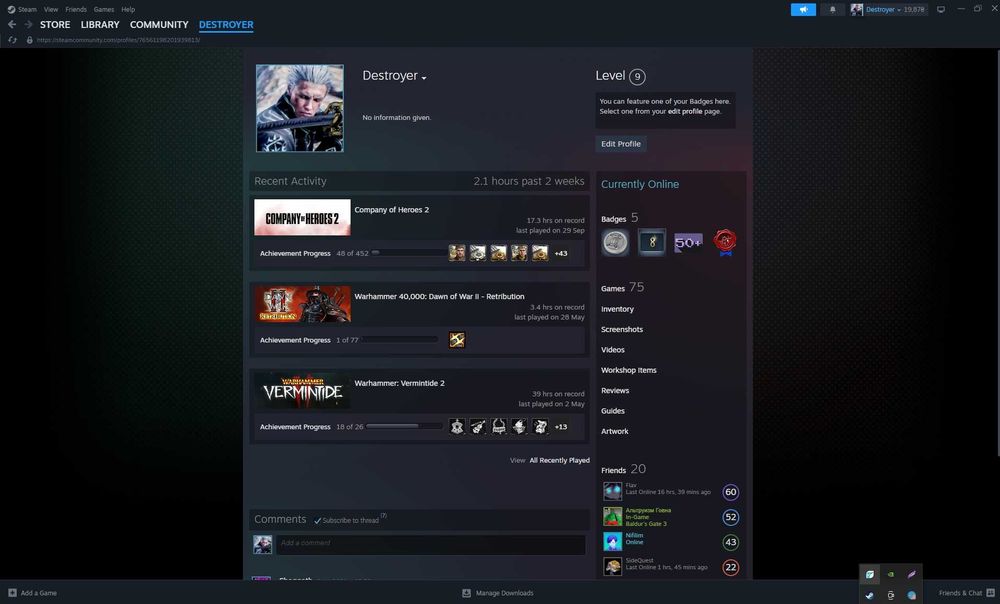Open the Warhammer Vermintide 2 banner
This screenshot has height=604, width=1000.
coord(302,390)
